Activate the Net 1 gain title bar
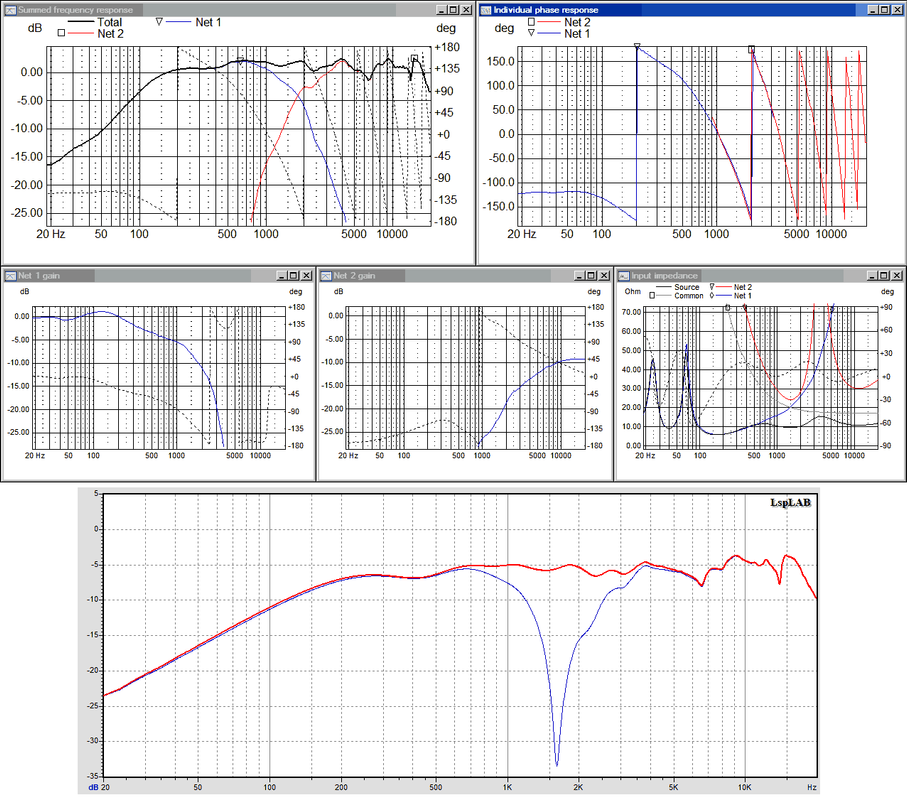 pos(158,276)
